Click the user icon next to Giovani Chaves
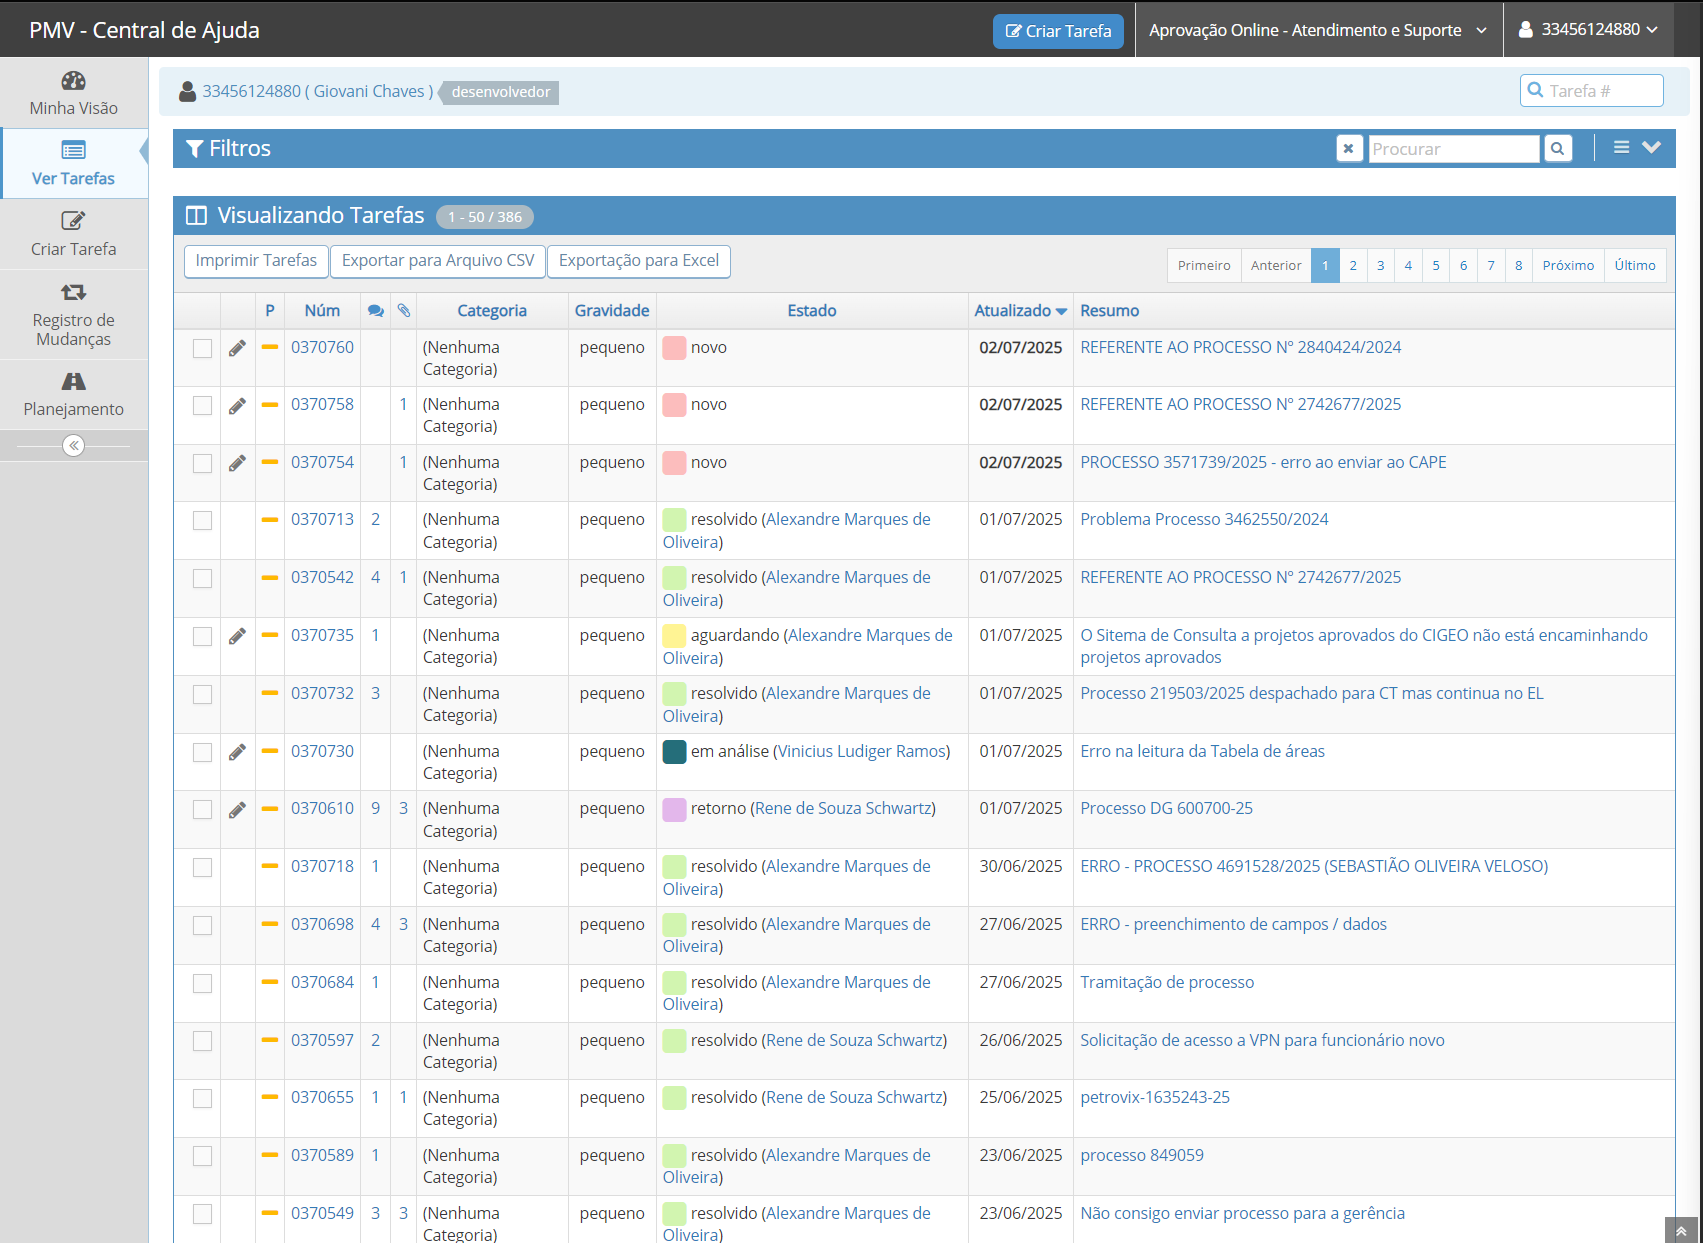This screenshot has height=1243, width=1703. (x=187, y=92)
